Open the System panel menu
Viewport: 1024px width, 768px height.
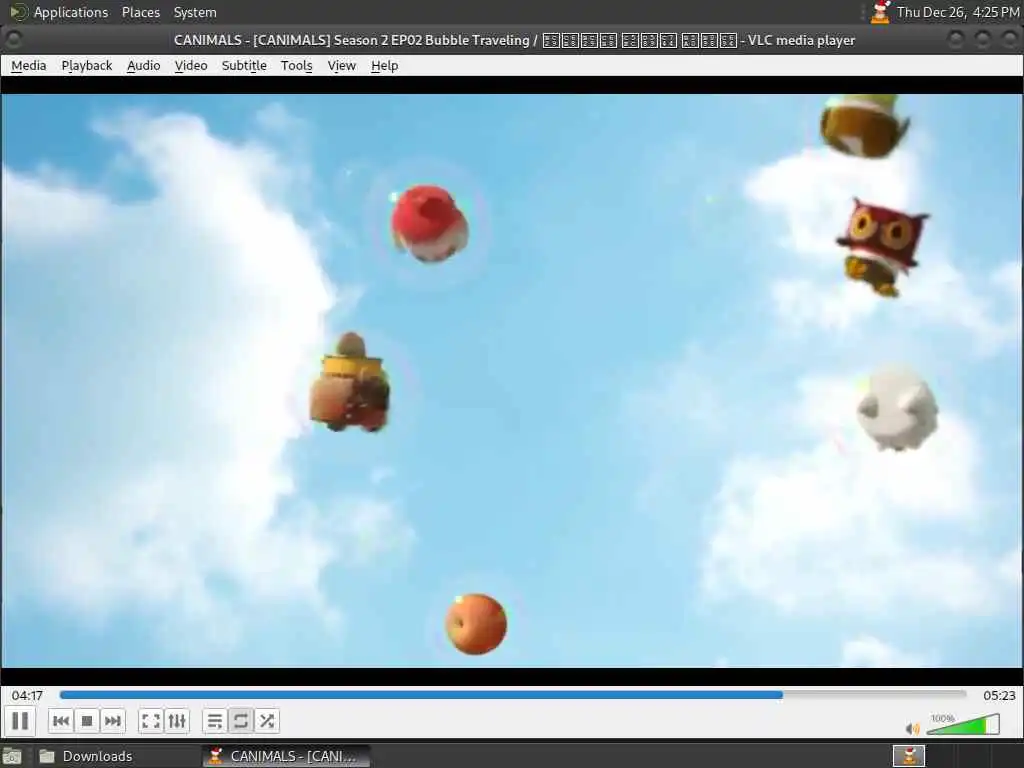(x=195, y=12)
